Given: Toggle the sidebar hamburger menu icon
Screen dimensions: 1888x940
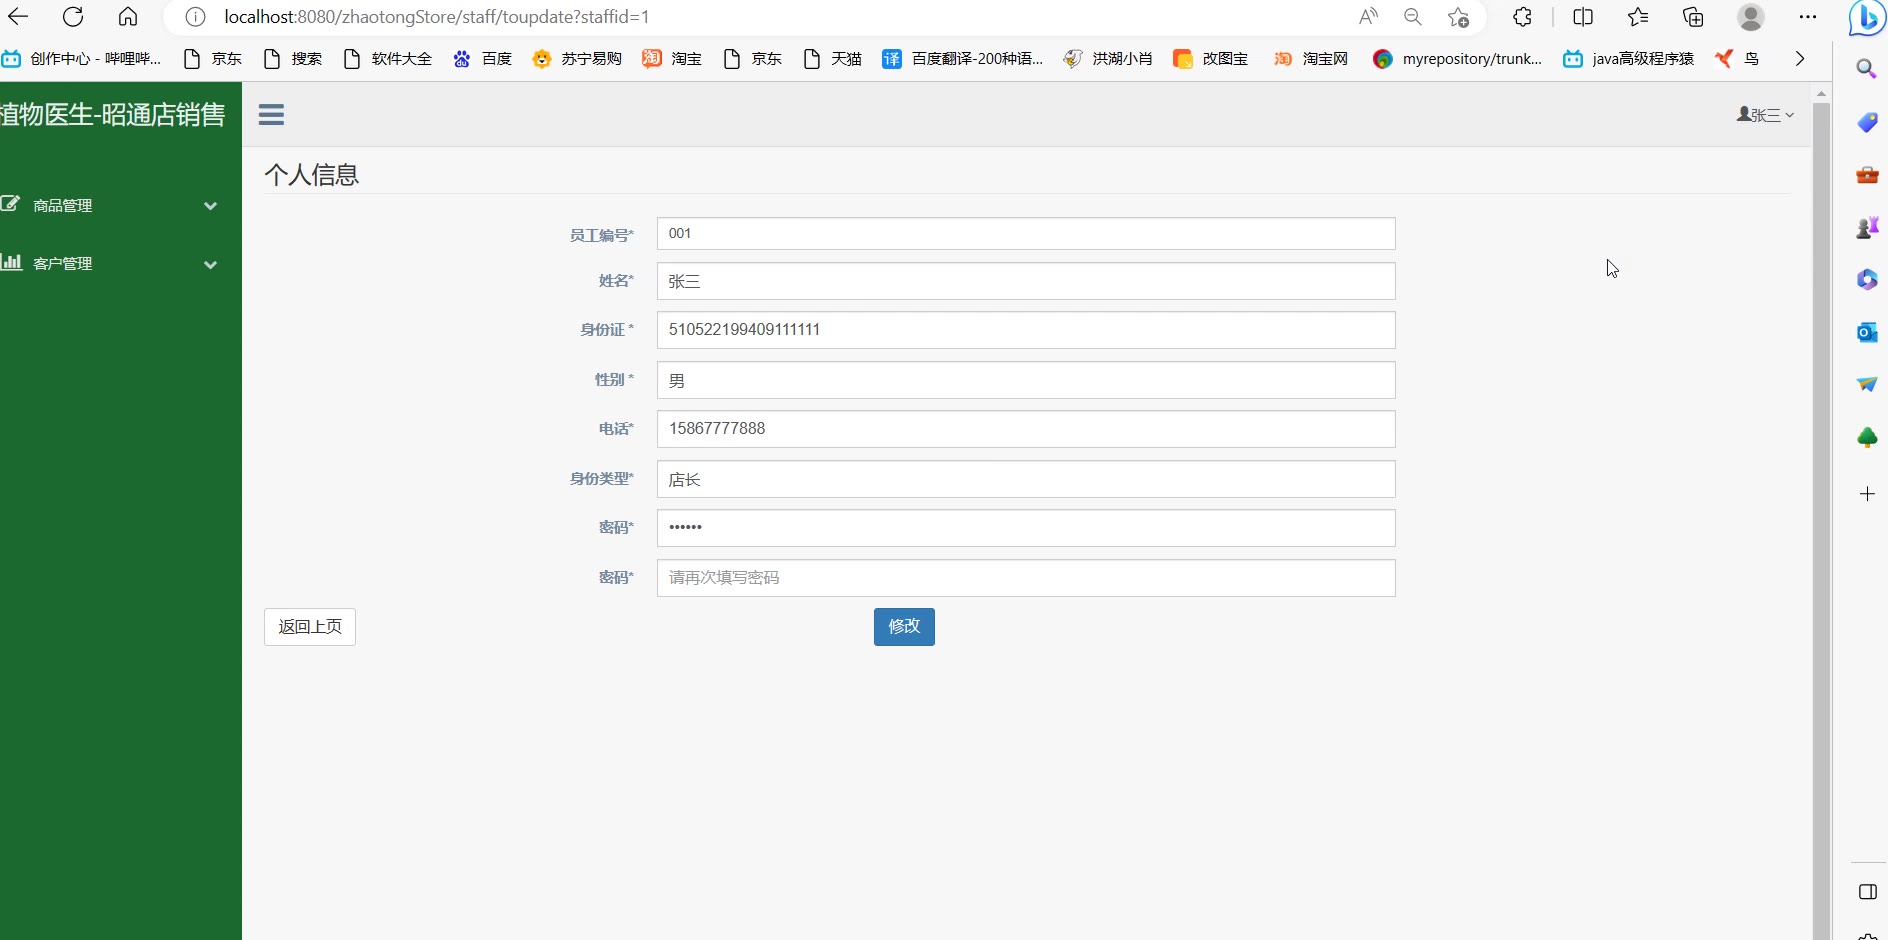Looking at the screenshot, I should click(271, 115).
